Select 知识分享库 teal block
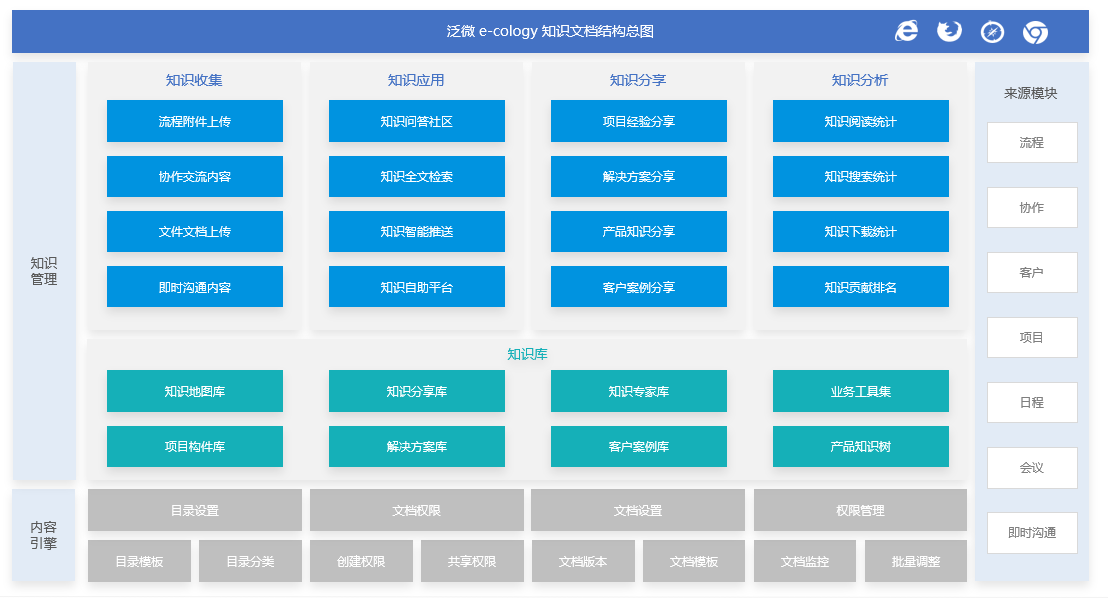This screenshot has height=598, width=1108. point(417,391)
